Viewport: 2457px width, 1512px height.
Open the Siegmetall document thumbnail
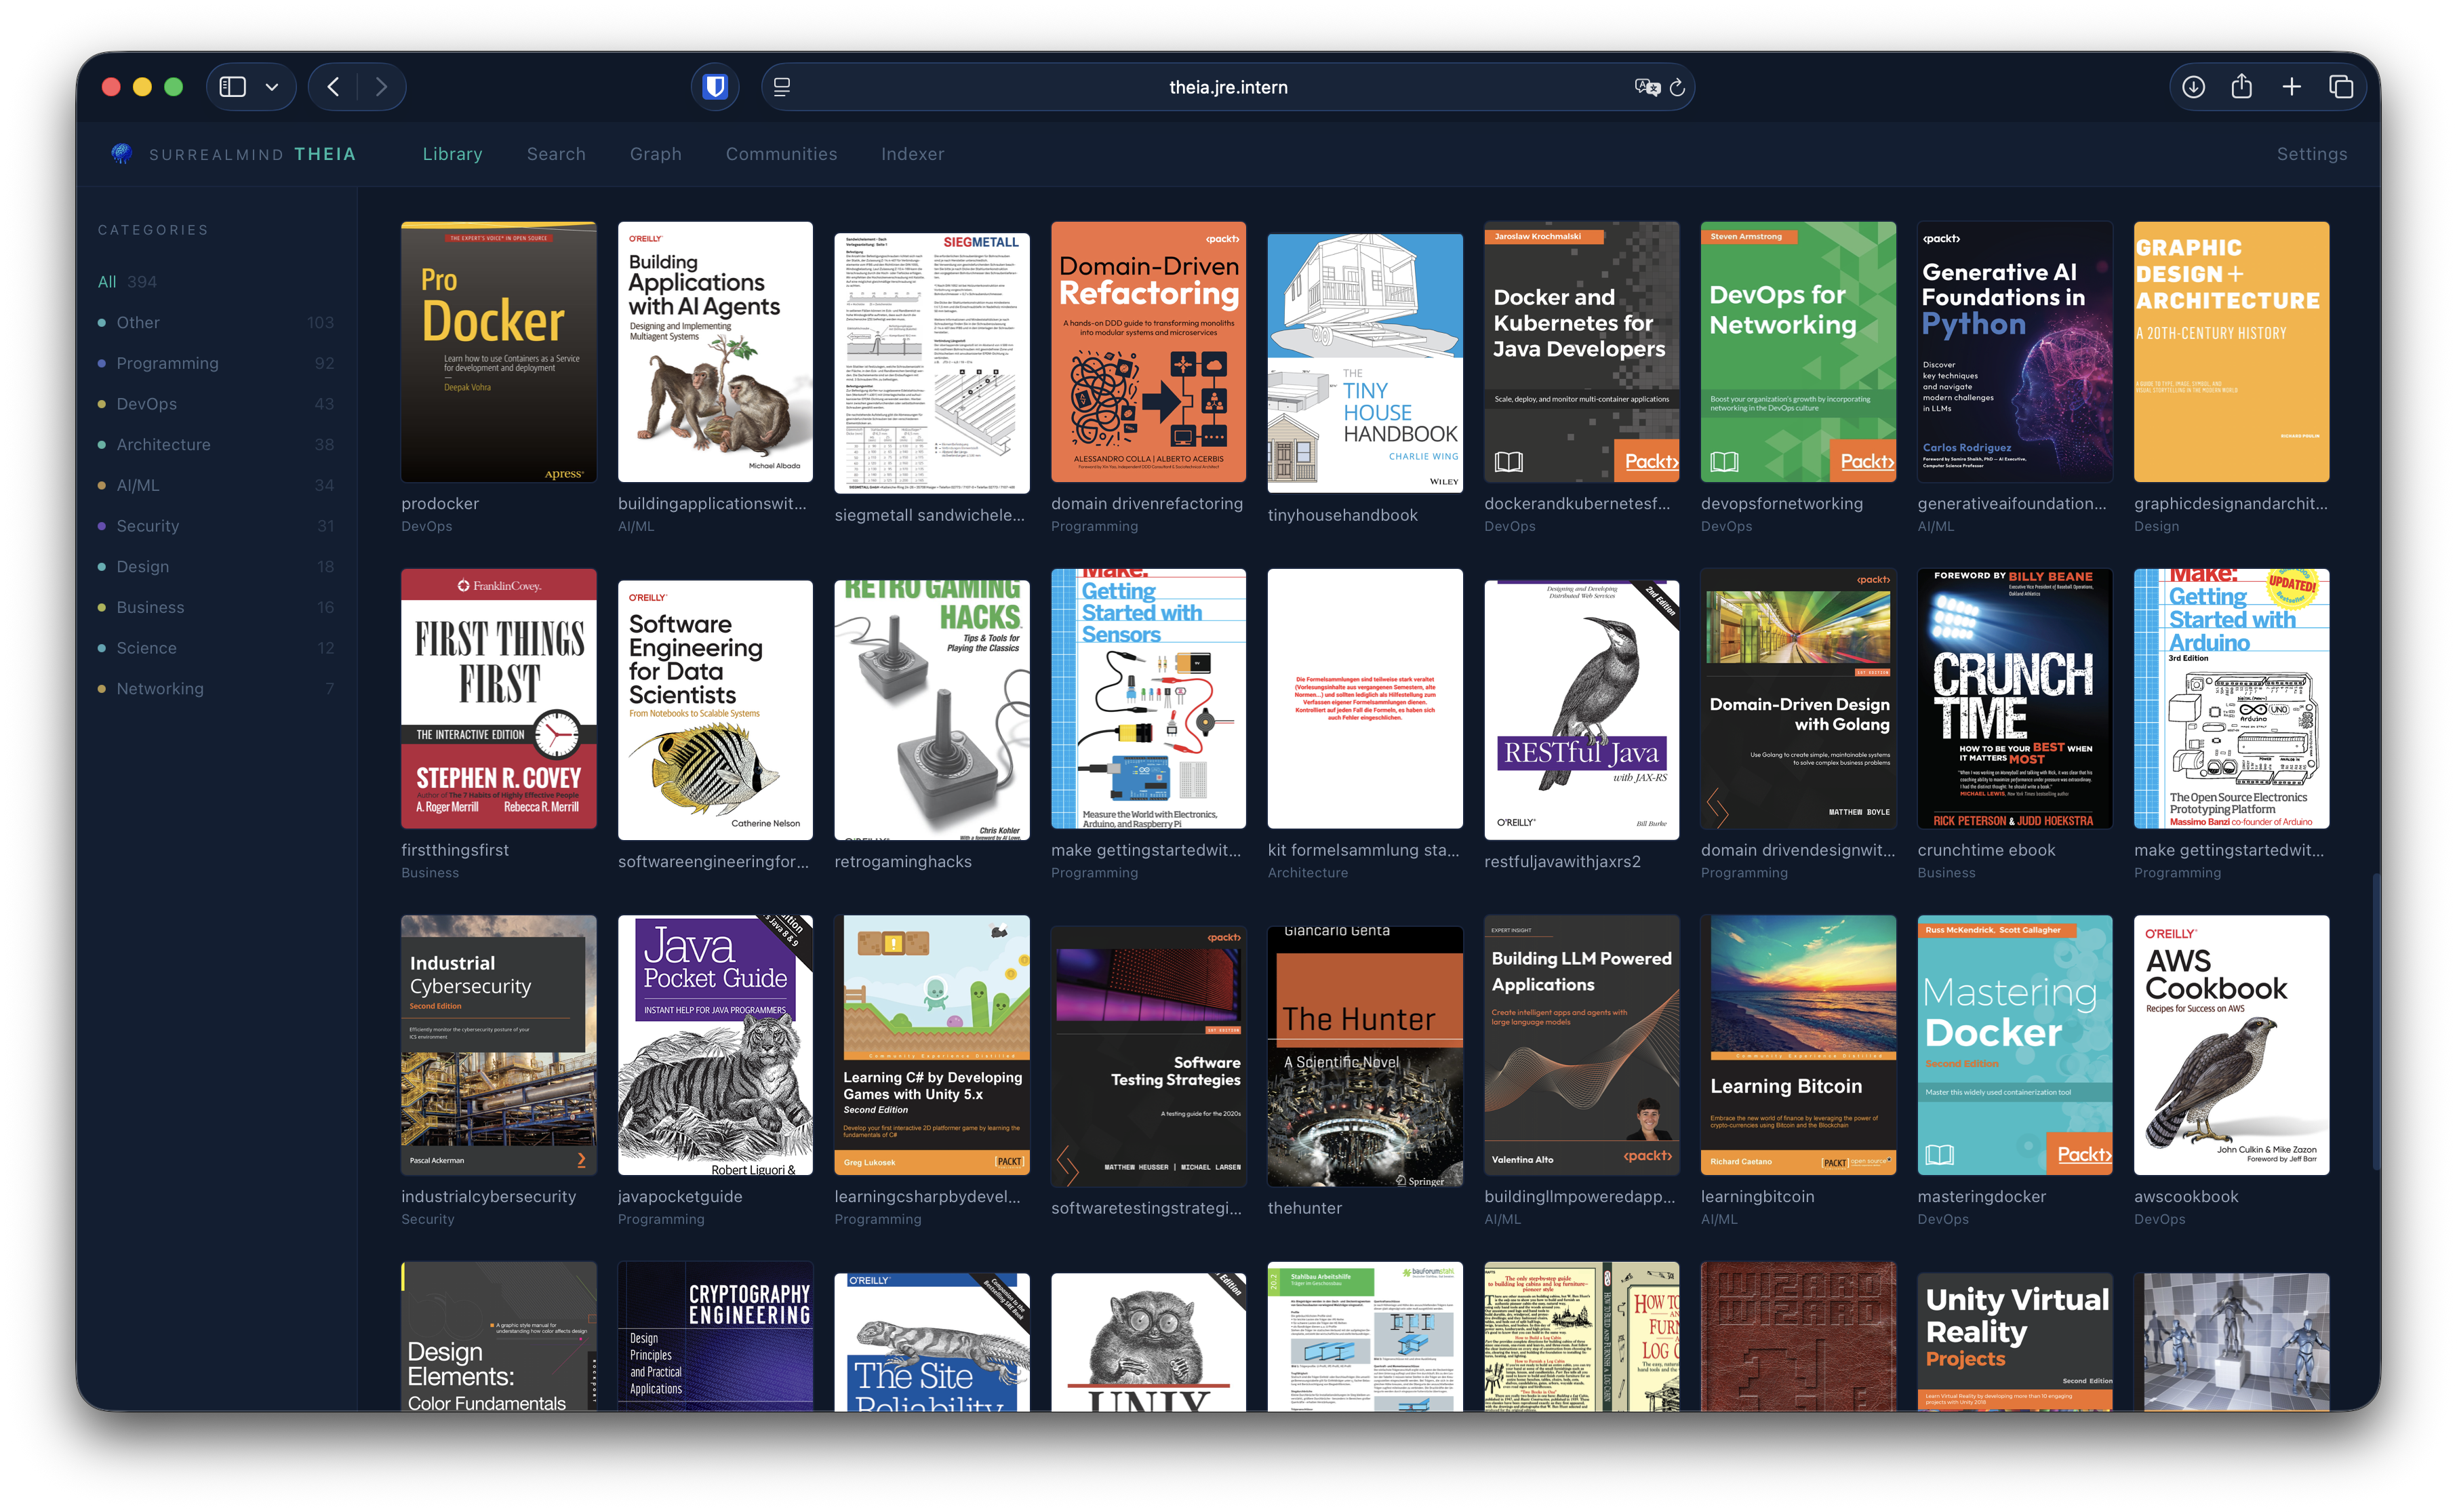932,363
